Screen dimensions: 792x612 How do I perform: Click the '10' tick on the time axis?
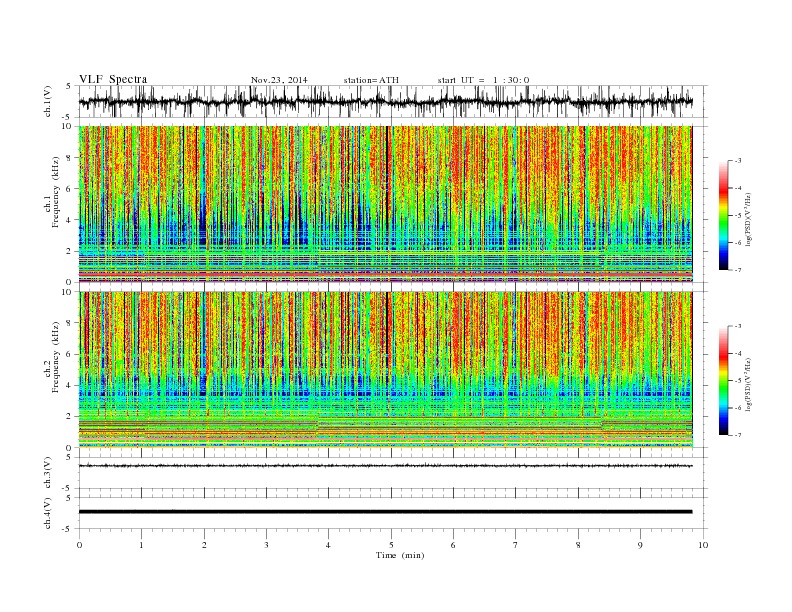point(703,545)
